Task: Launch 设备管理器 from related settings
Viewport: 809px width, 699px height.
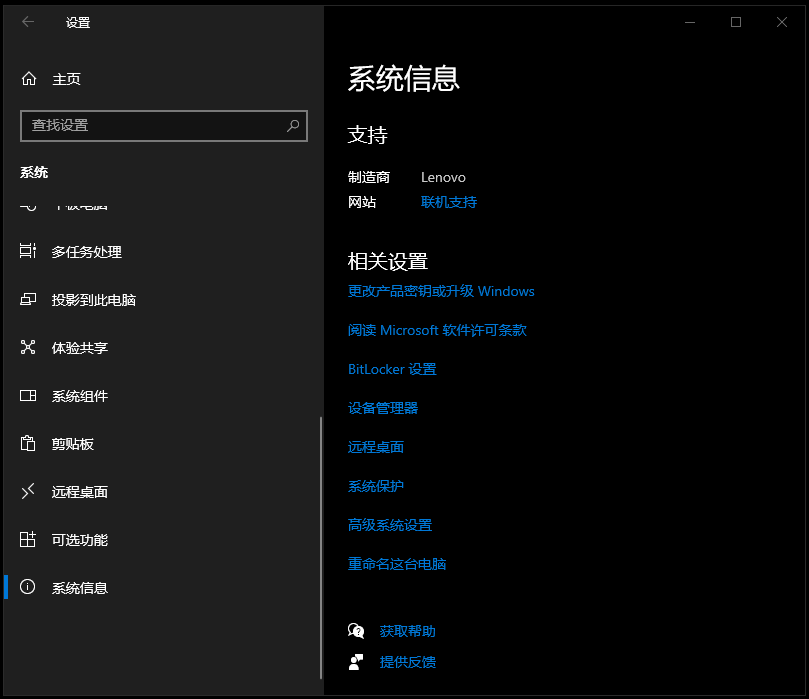Action: (x=383, y=408)
